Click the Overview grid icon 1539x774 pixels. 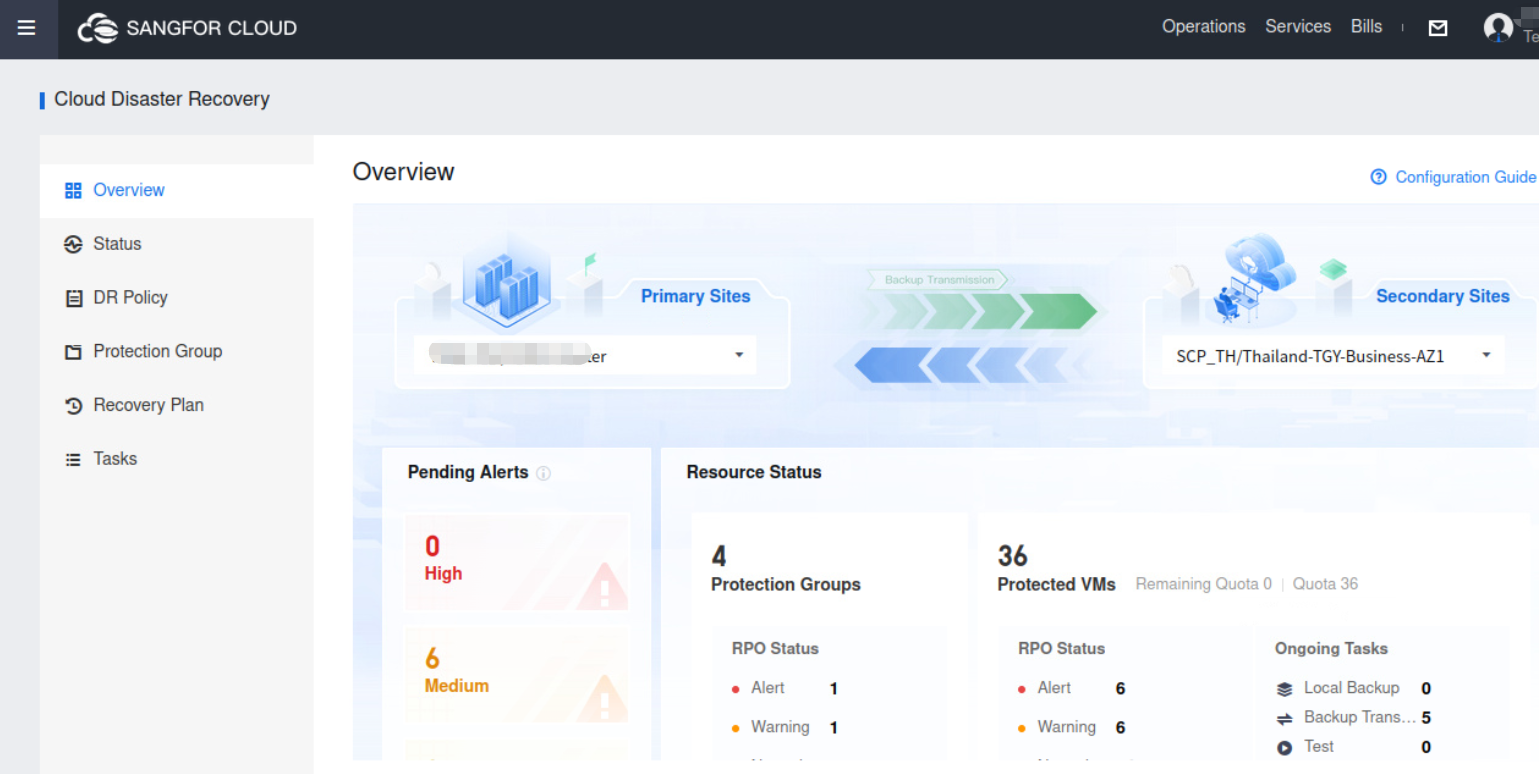[73, 190]
